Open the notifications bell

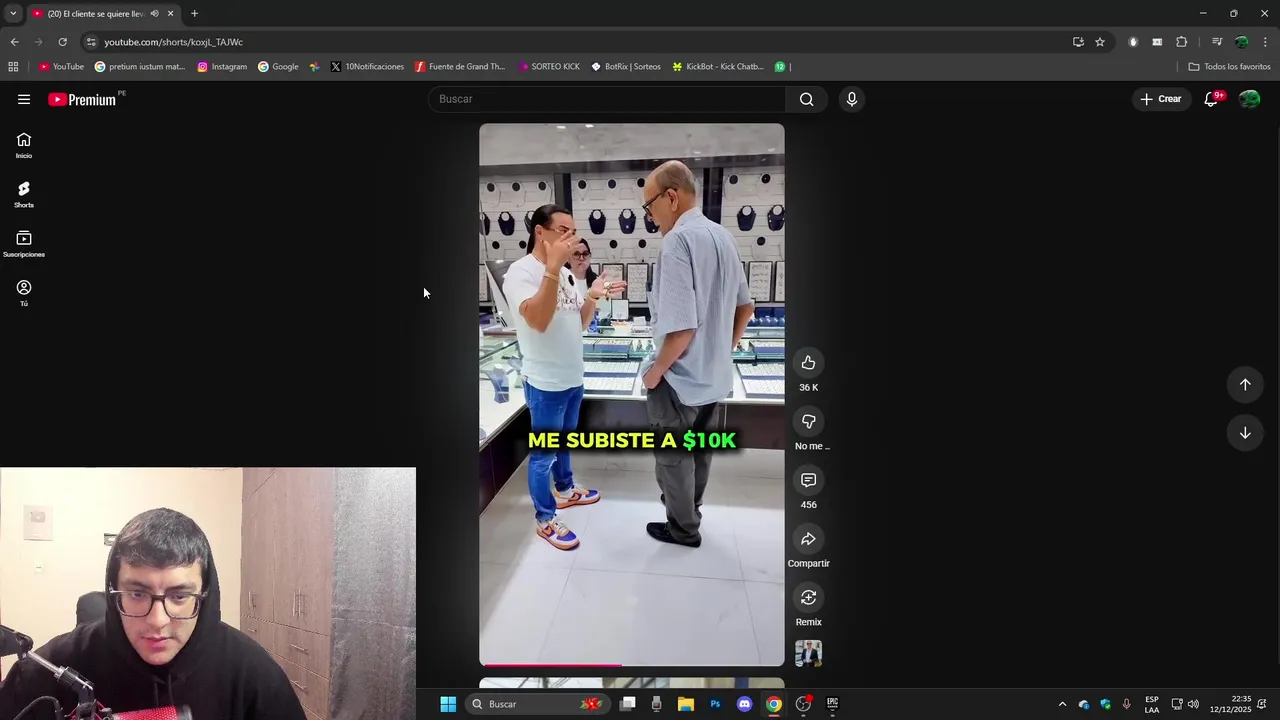1211,99
